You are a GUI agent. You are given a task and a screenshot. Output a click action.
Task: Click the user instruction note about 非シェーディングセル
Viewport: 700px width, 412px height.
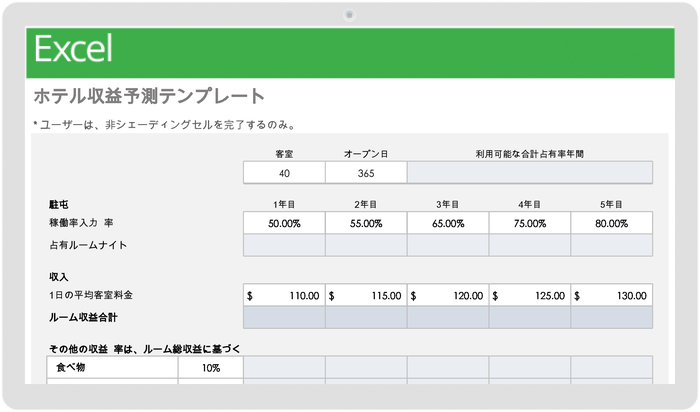pyautogui.click(x=165, y=125)
